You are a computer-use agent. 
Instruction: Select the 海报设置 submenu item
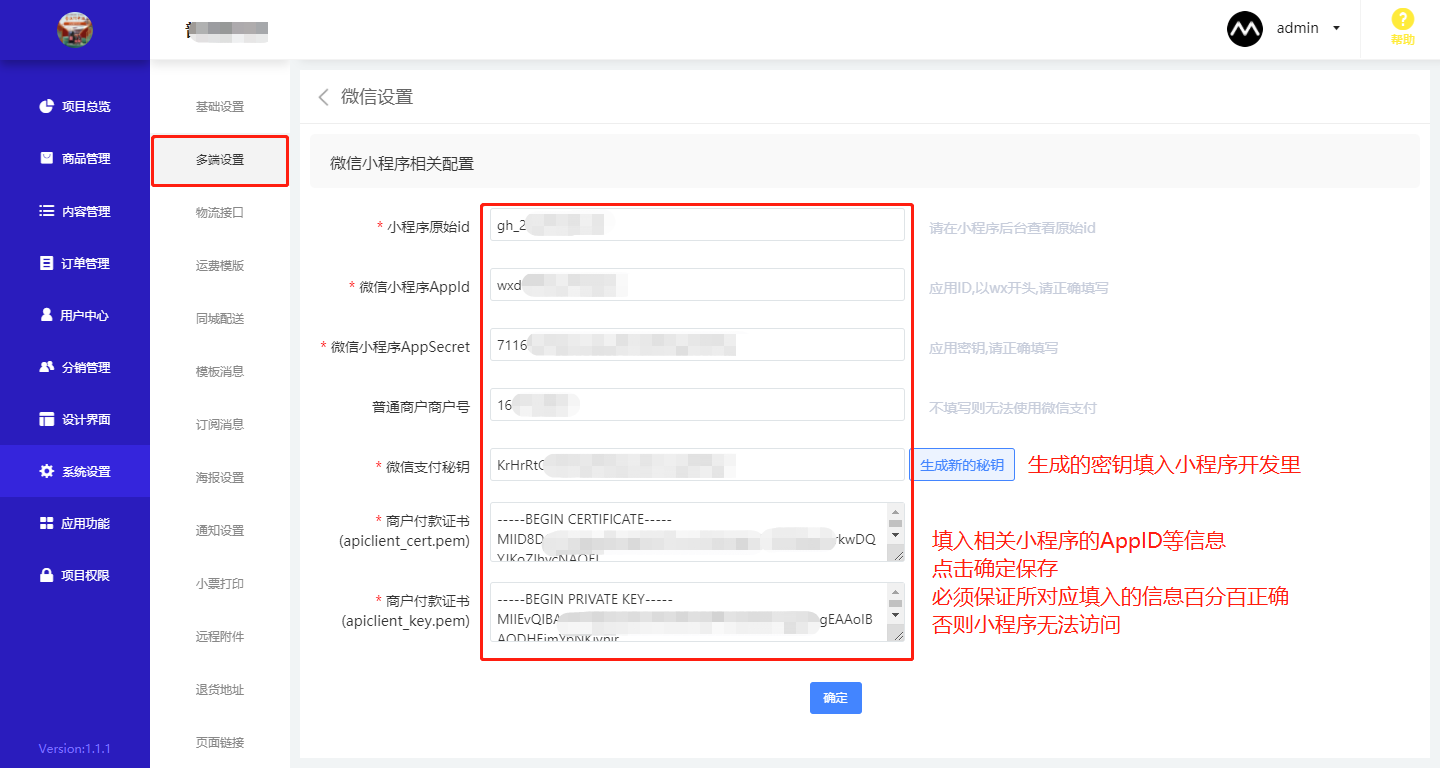pyautogui.click(x=220, y=477)
